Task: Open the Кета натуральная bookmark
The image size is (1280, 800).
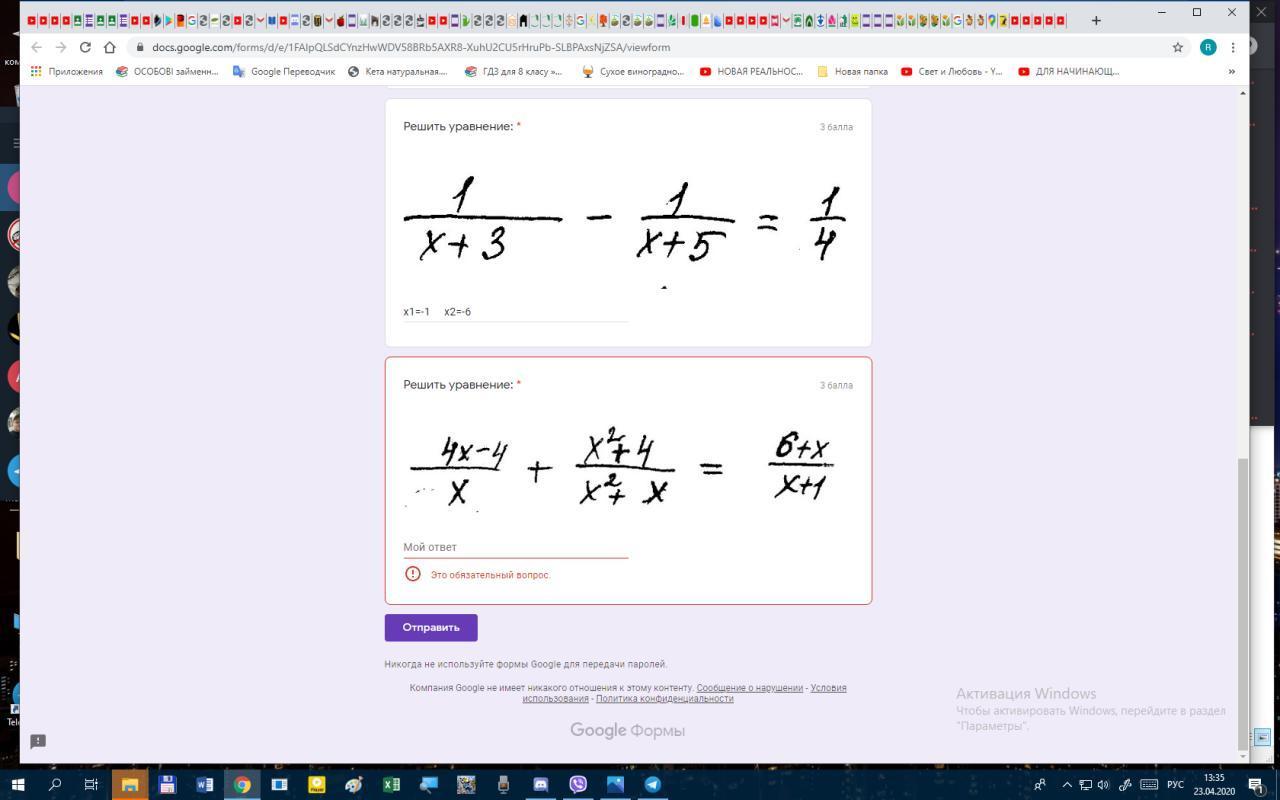Action: pyautogui.click(x=397, y=72)
